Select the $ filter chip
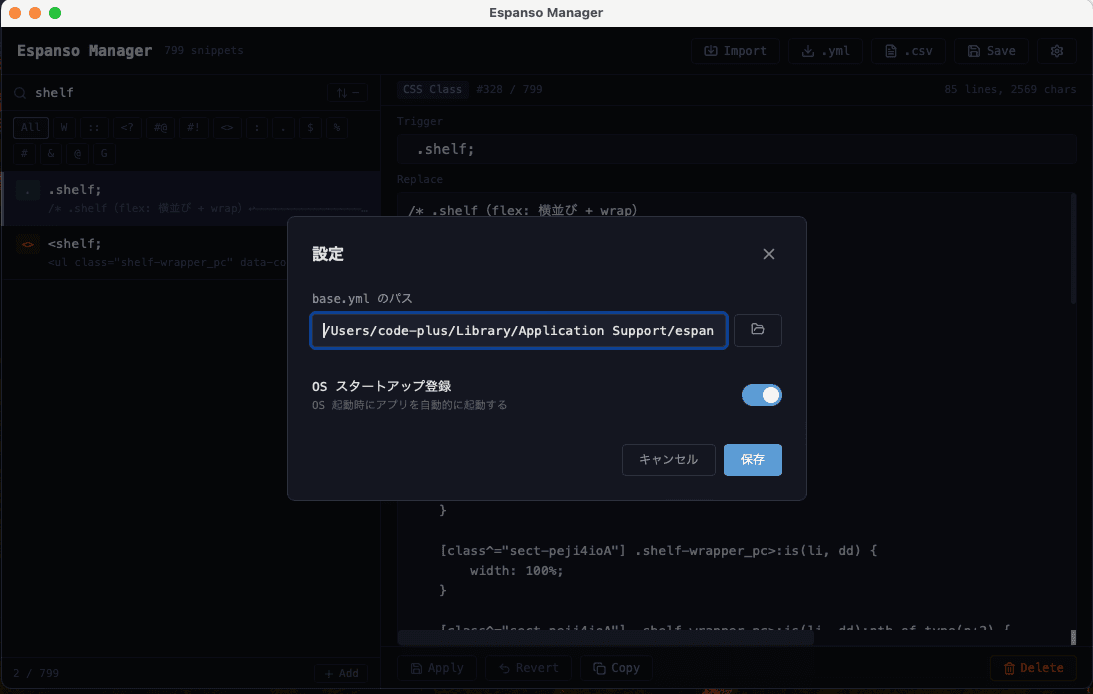The image size is (1093, 694). click(310, 128)
